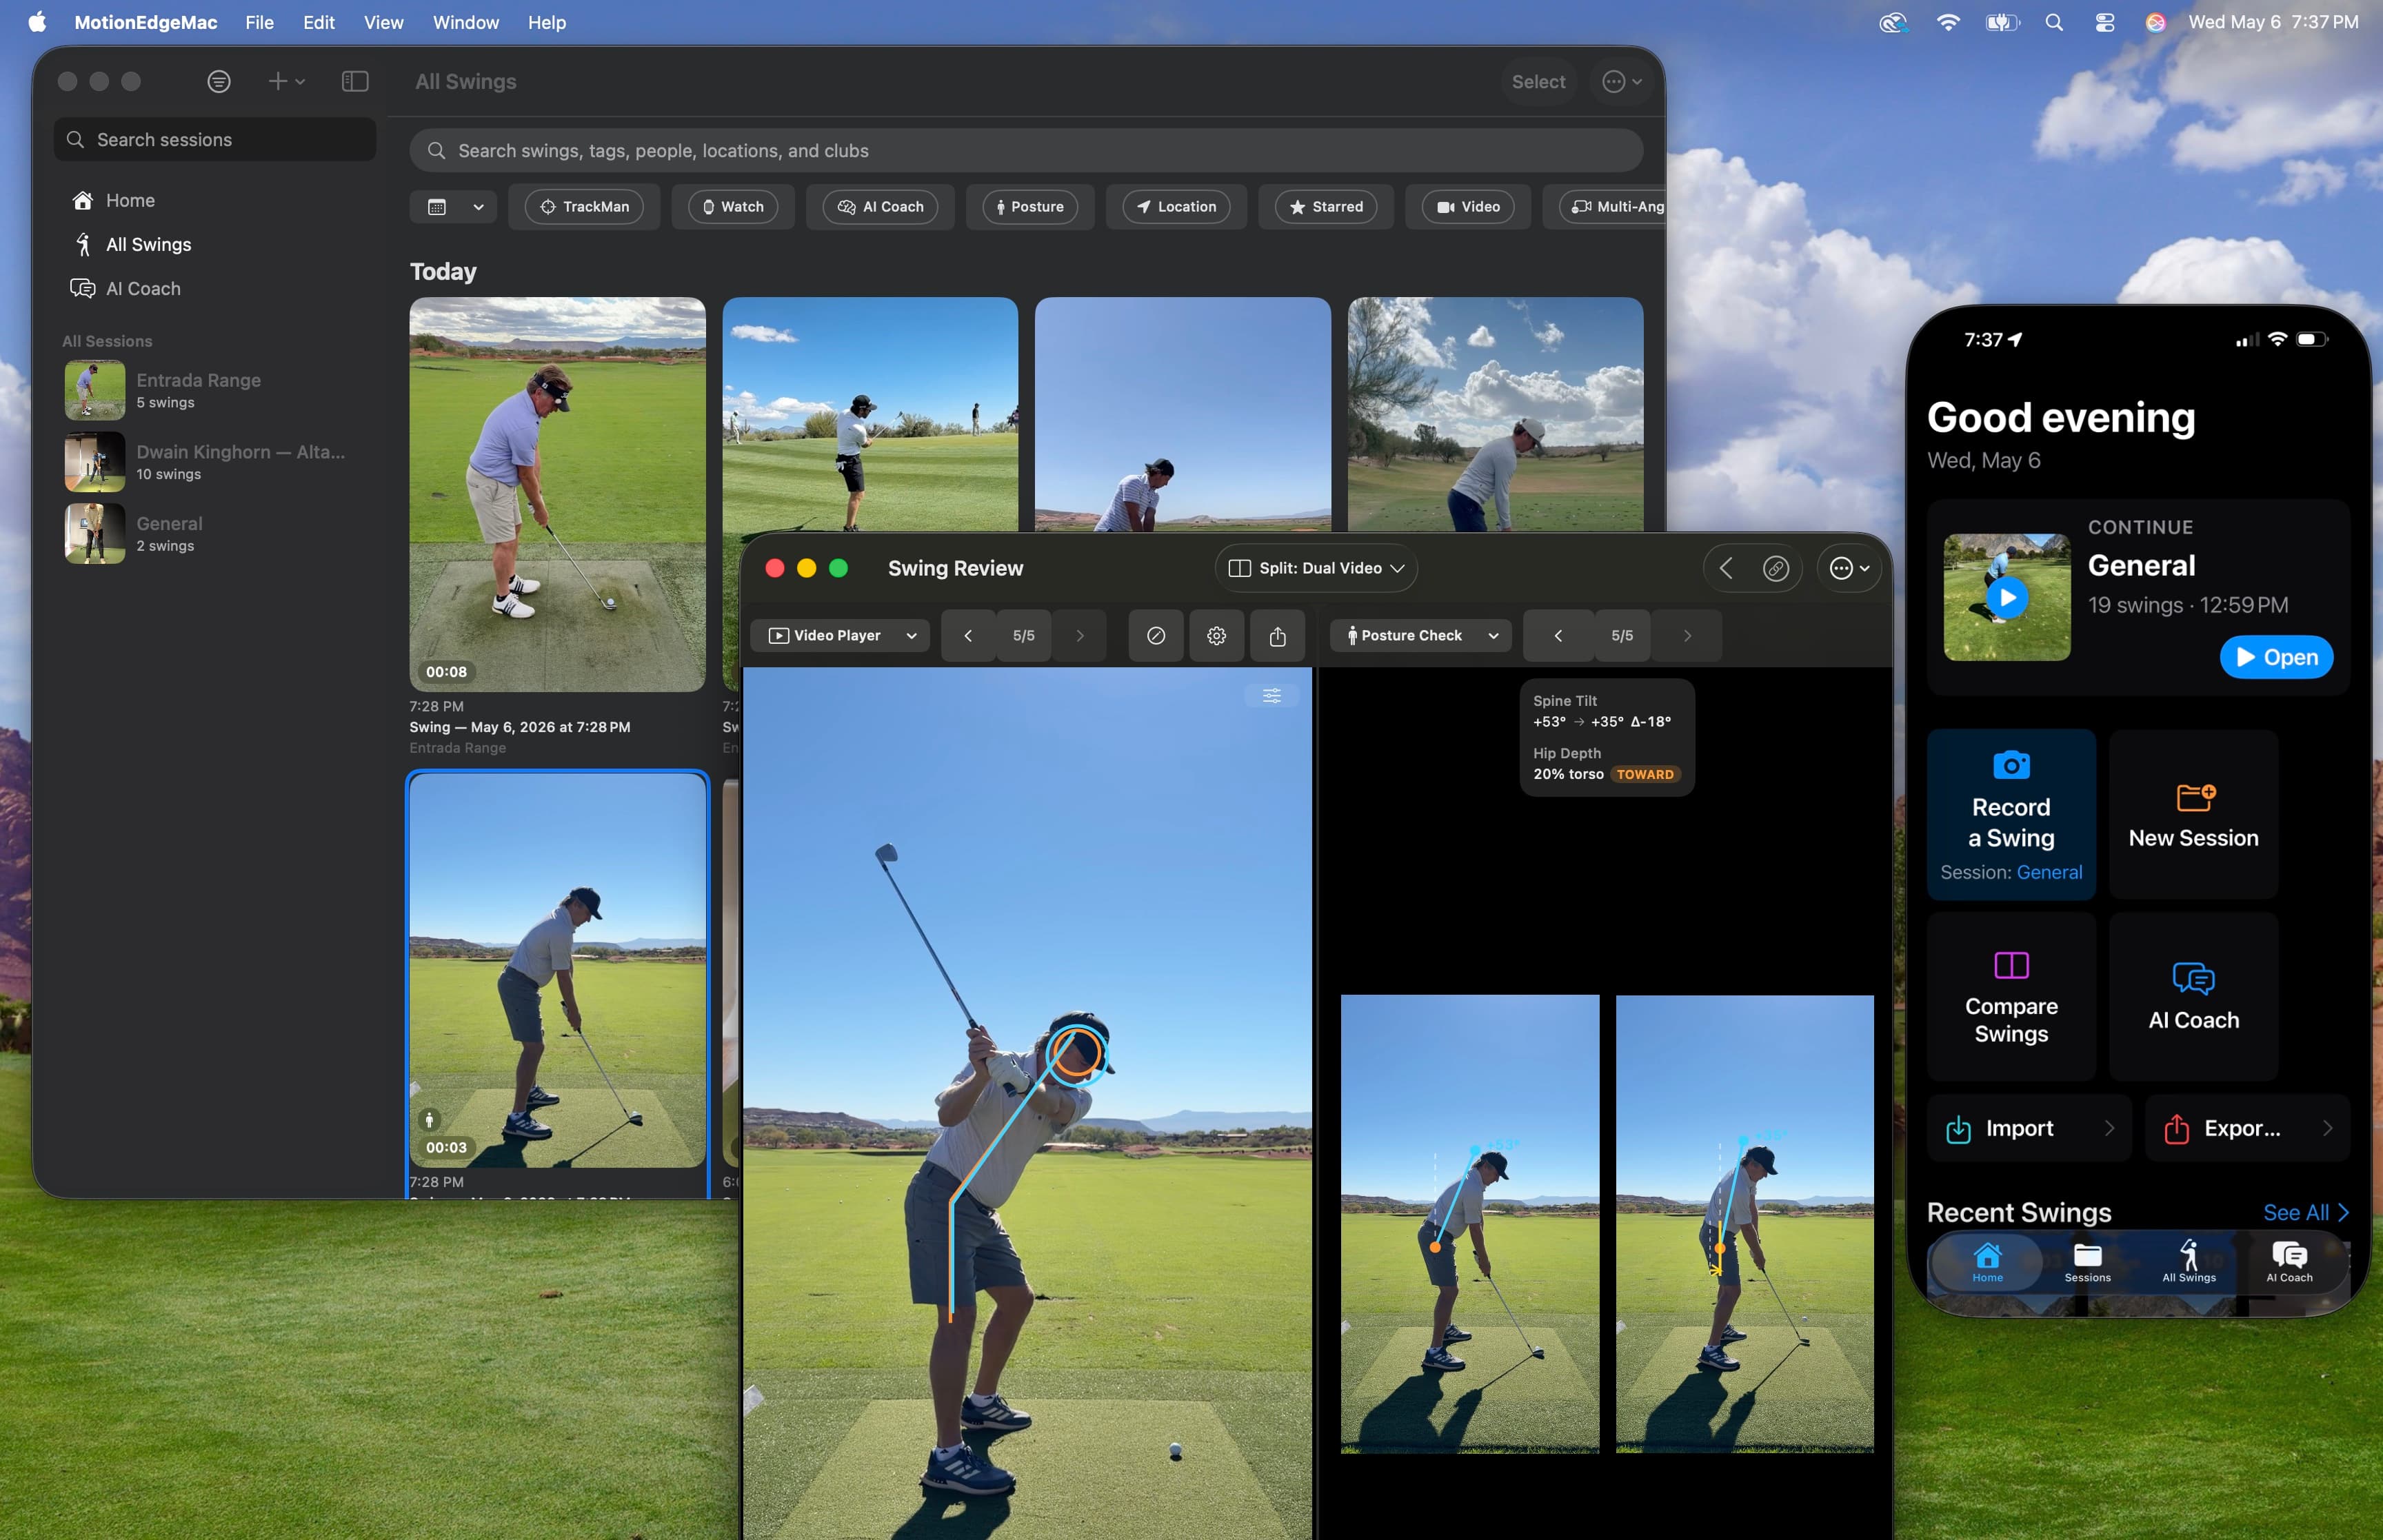The image size is (2383, 1540).
Task: Click the circle-slash clear drawings icon
Action: pyautogui.click(x=1156, y=636)
